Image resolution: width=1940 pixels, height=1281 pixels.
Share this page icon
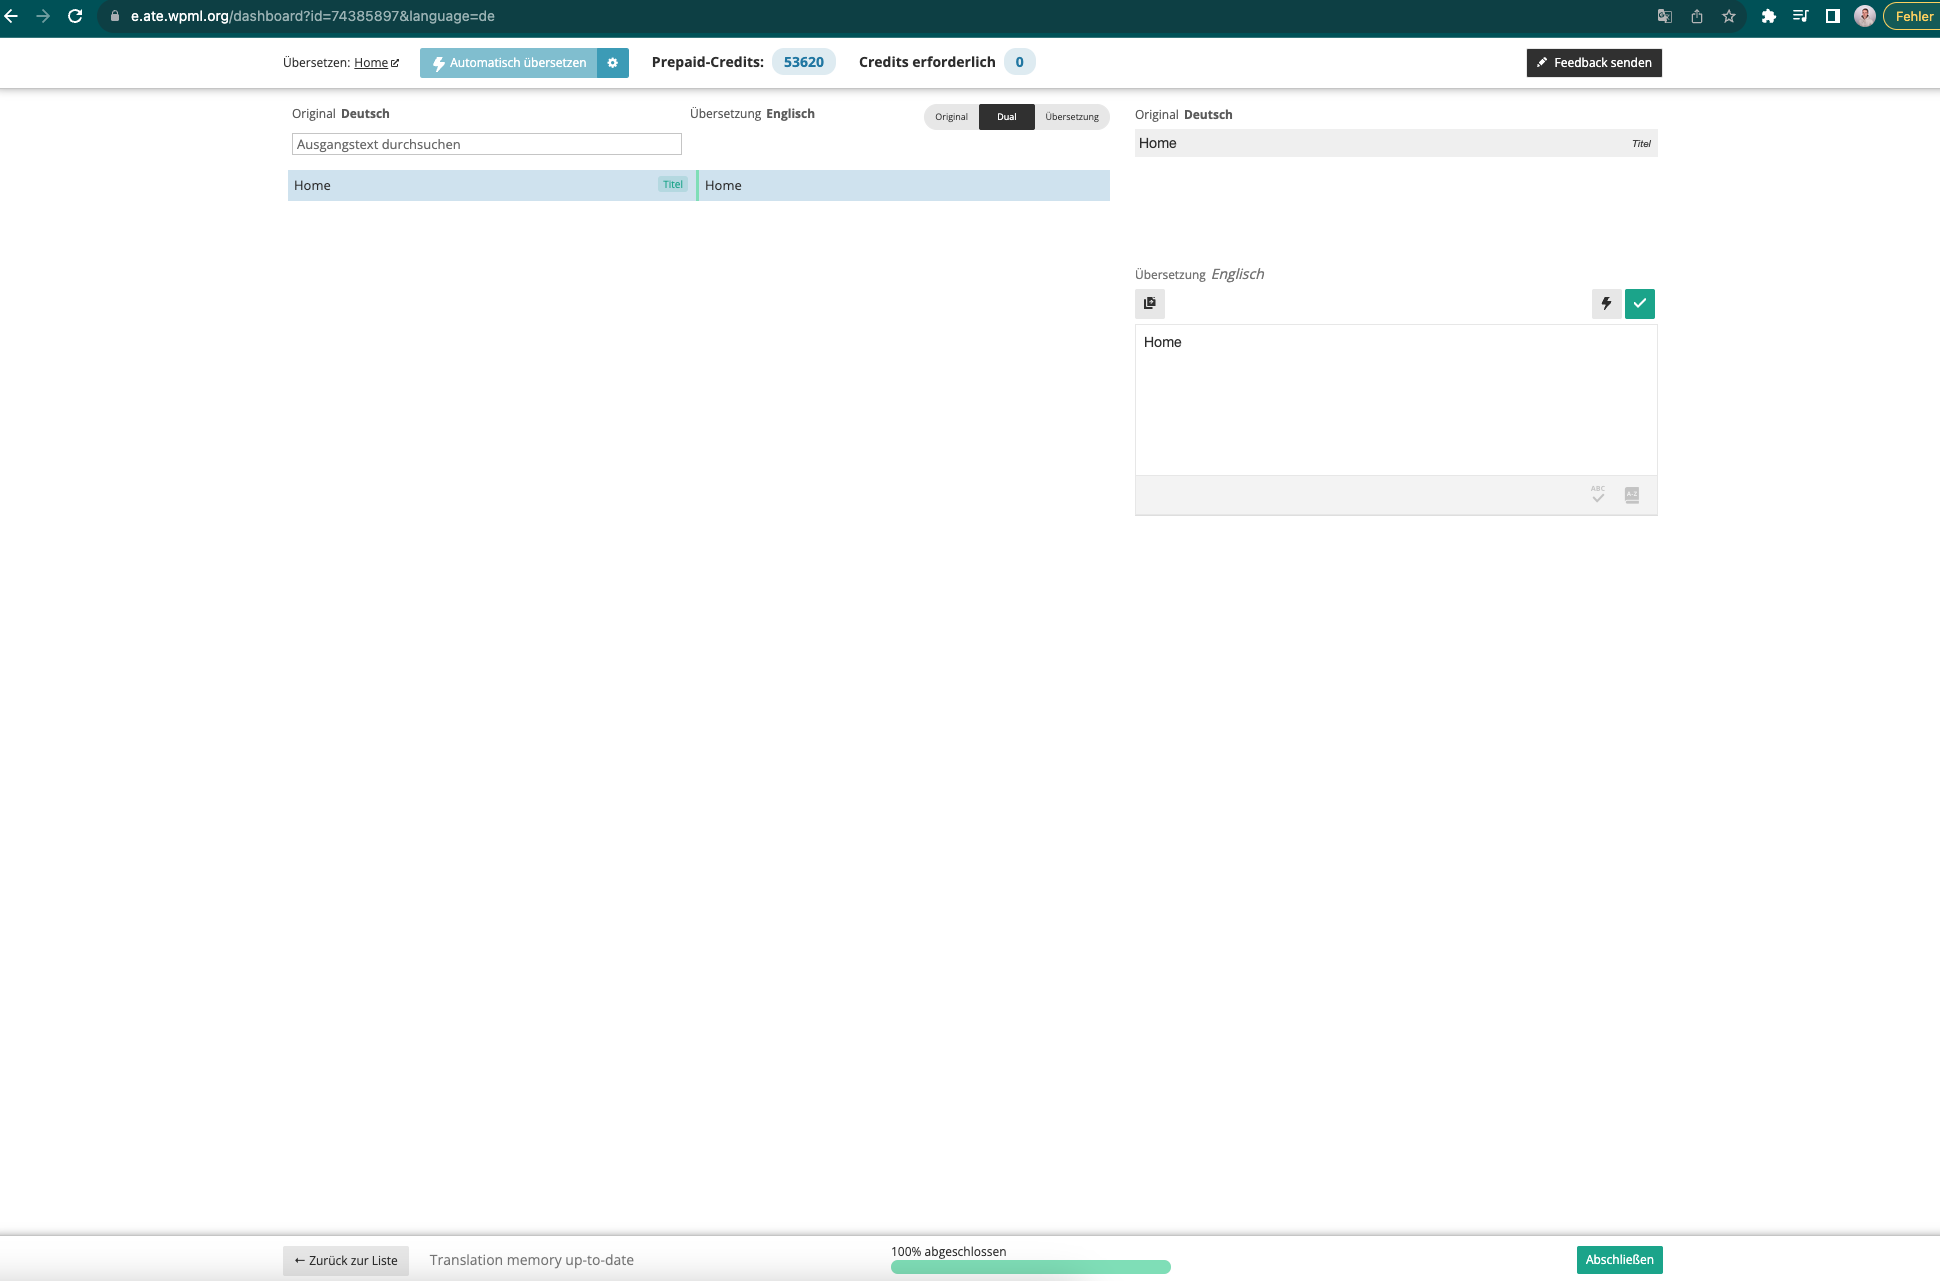point(1697,16)
